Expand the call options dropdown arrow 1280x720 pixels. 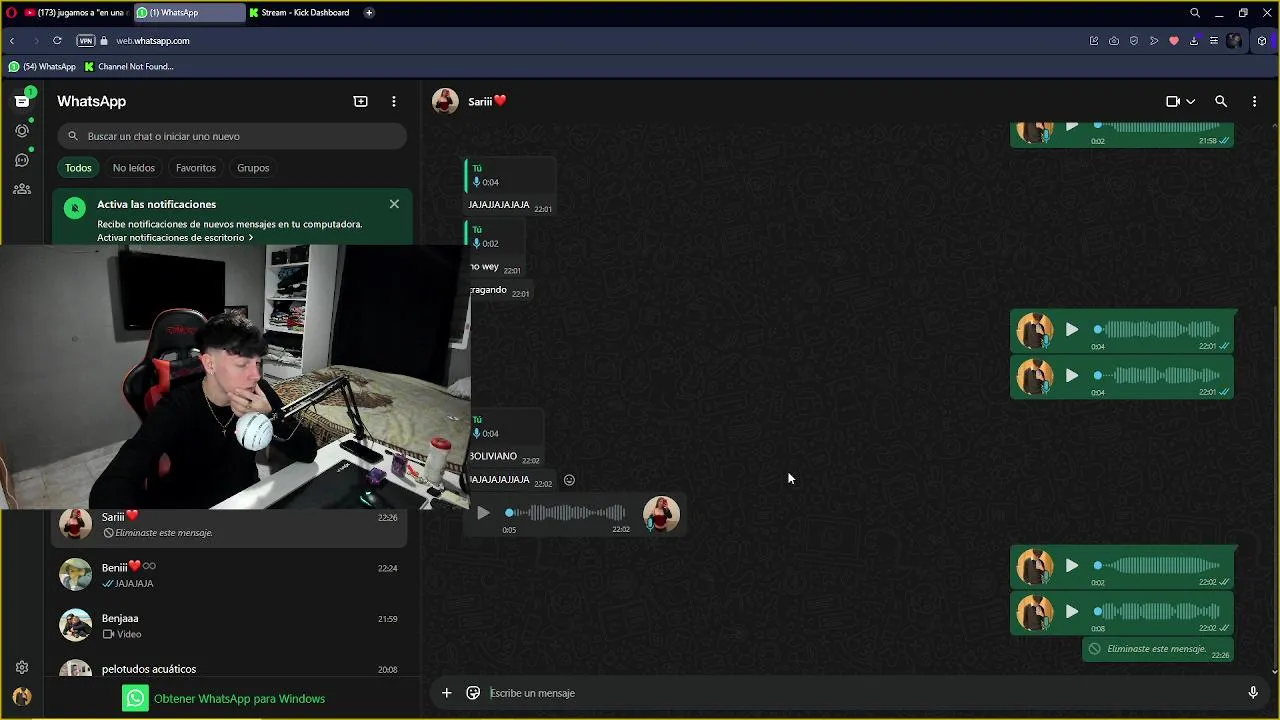(x=1190, y=101)
